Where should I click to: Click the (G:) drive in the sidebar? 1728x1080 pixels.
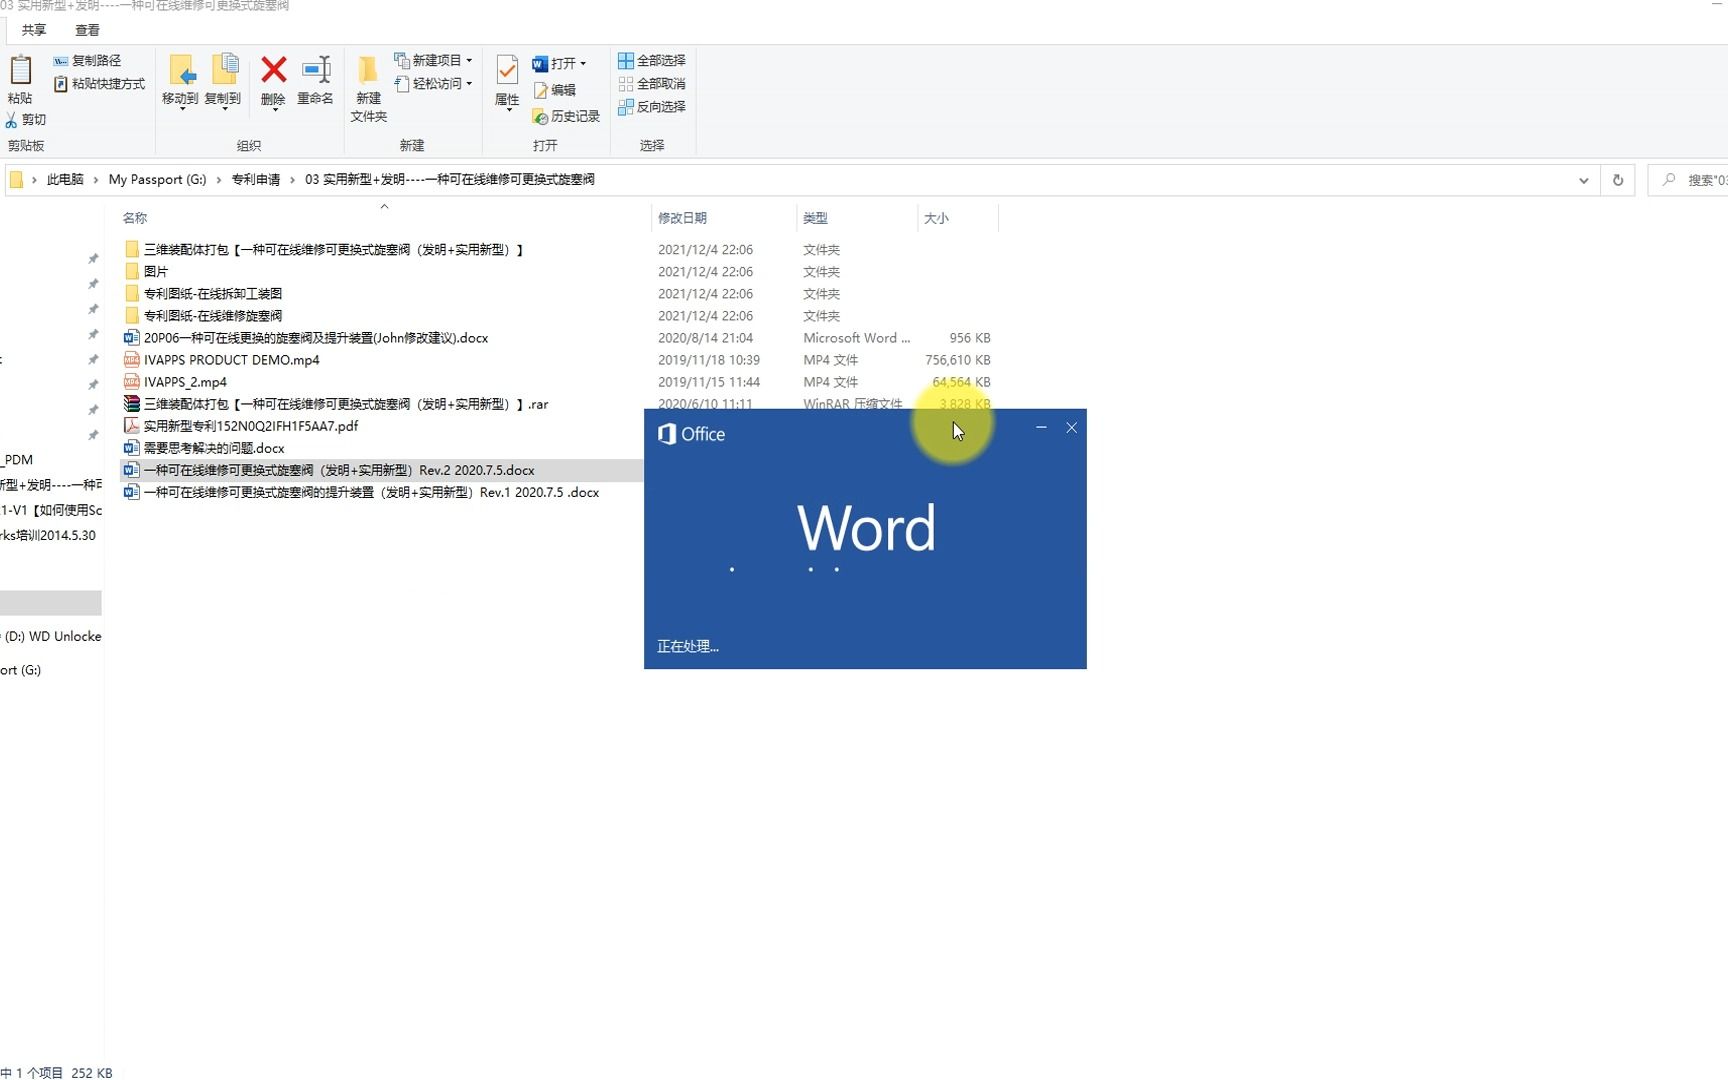click(21, 670)
